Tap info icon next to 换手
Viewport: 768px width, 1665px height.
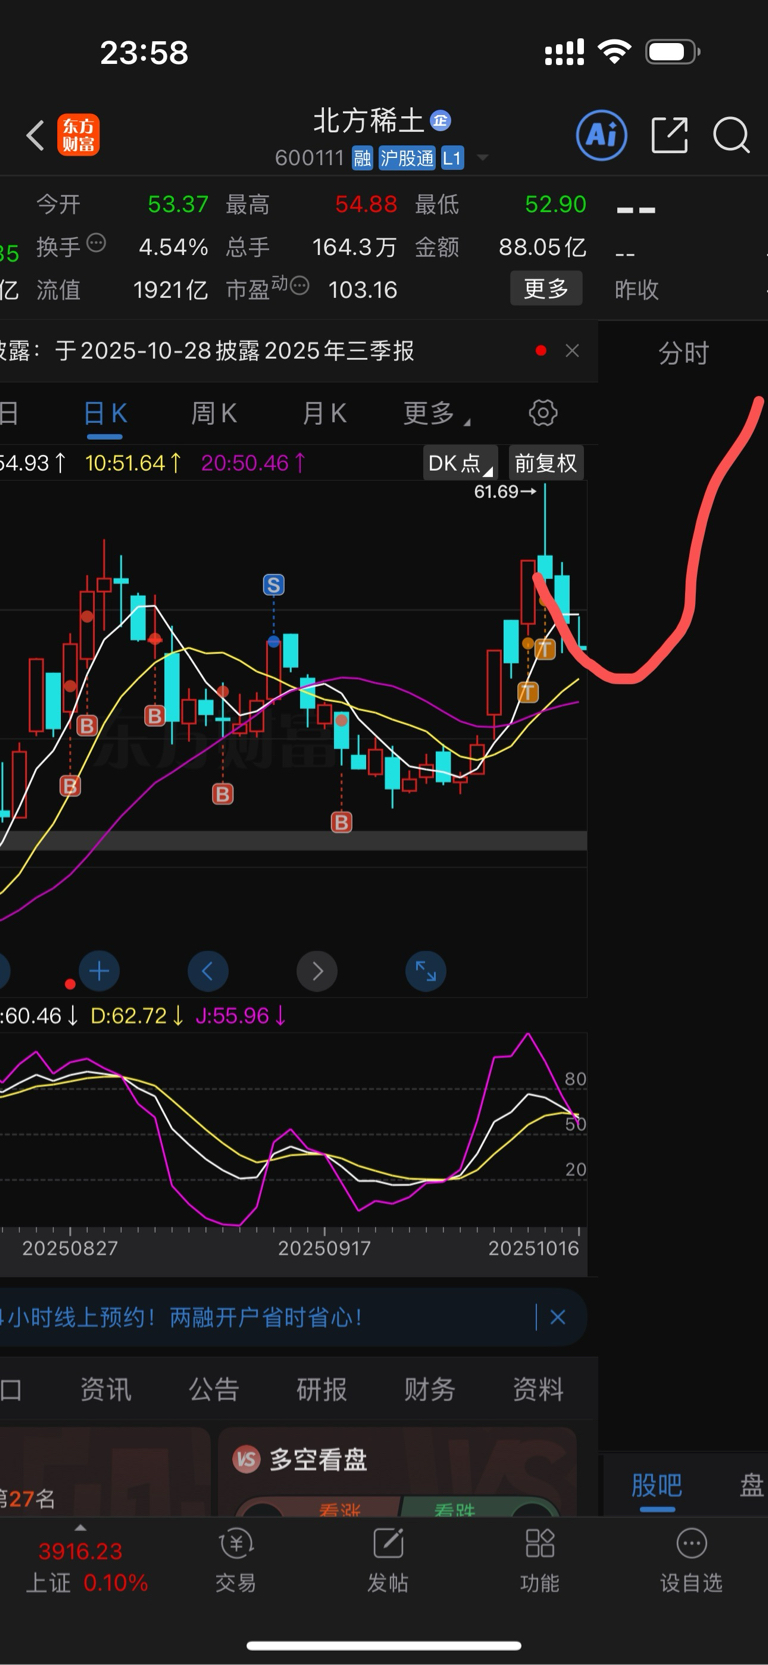[x=96, y=242]
